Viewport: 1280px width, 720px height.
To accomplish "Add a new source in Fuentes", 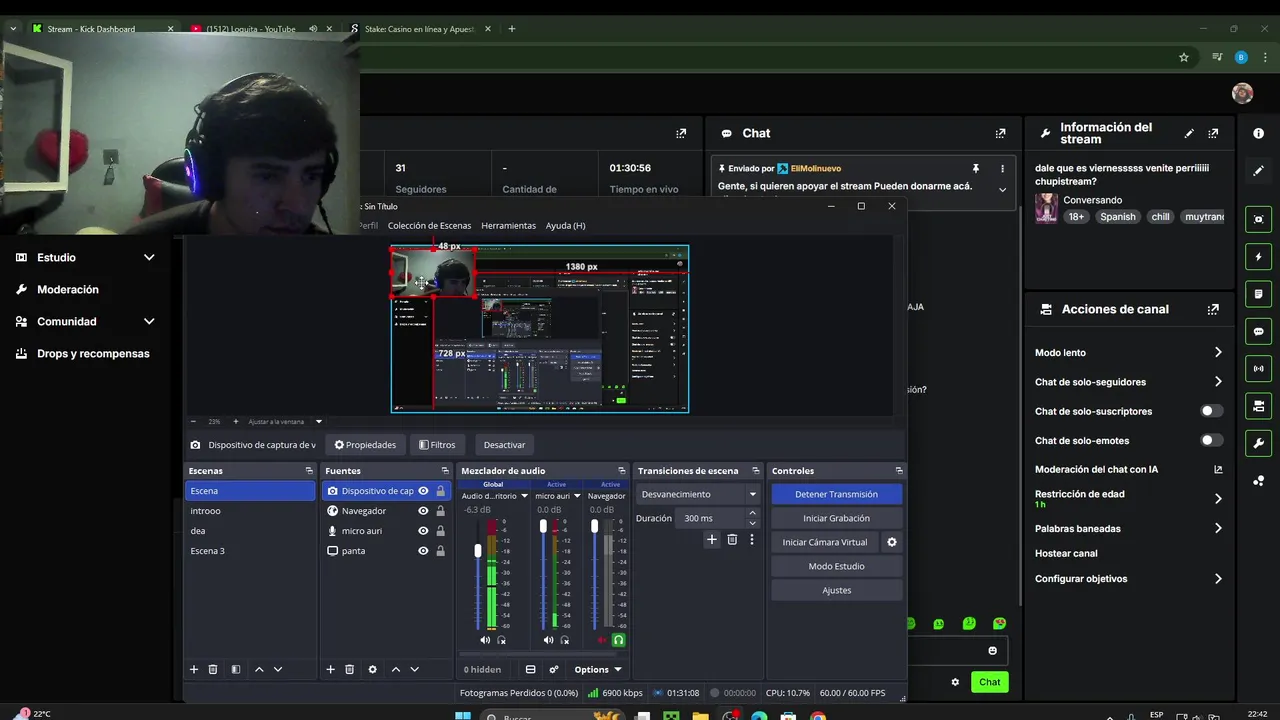I will click(330, 669).
